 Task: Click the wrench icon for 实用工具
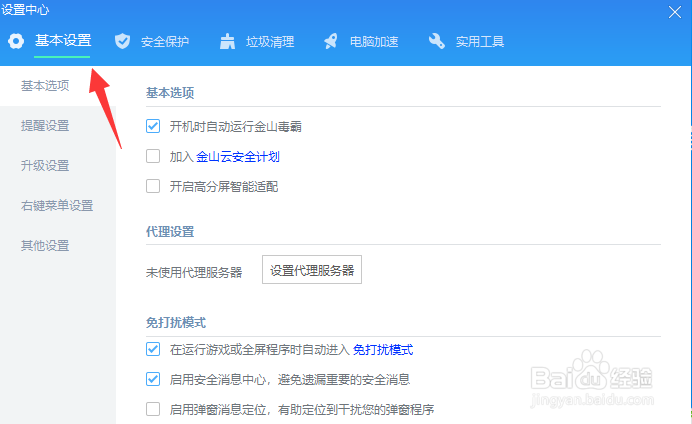[436, 41]
